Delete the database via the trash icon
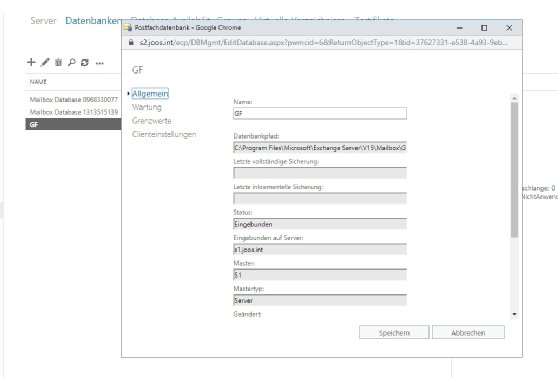Screen dimensions: 558x378 [x=58, y=62]
